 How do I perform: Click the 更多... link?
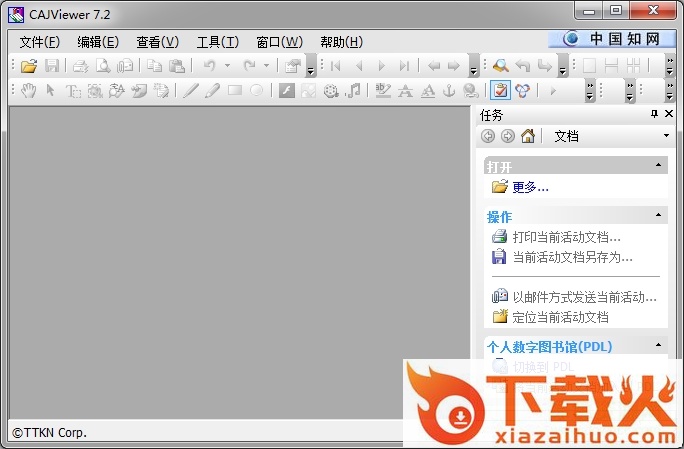coord(530,187)
